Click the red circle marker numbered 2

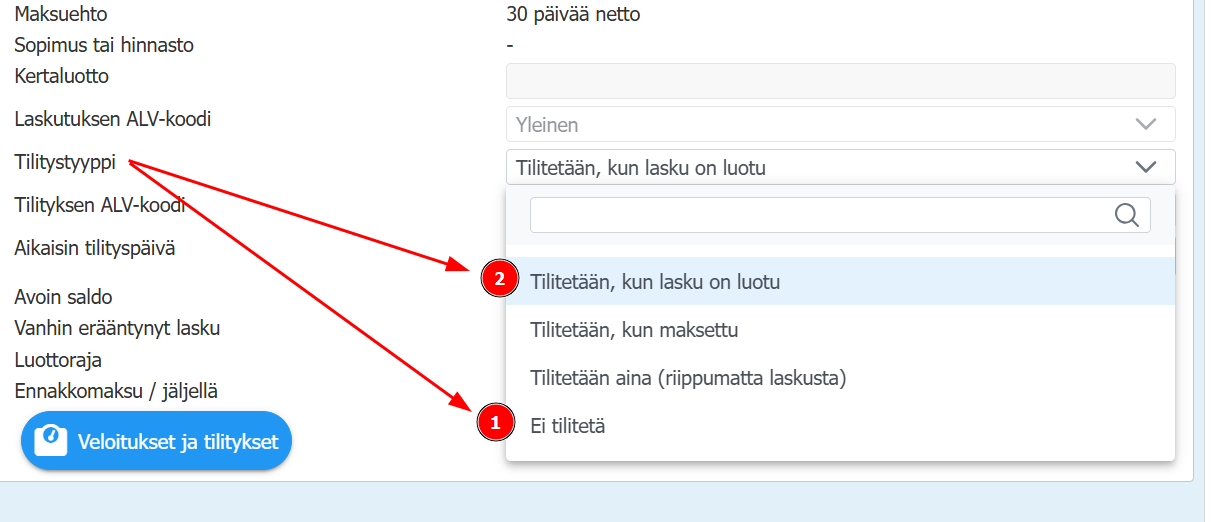pyautogui.click(x=499, y=280)
